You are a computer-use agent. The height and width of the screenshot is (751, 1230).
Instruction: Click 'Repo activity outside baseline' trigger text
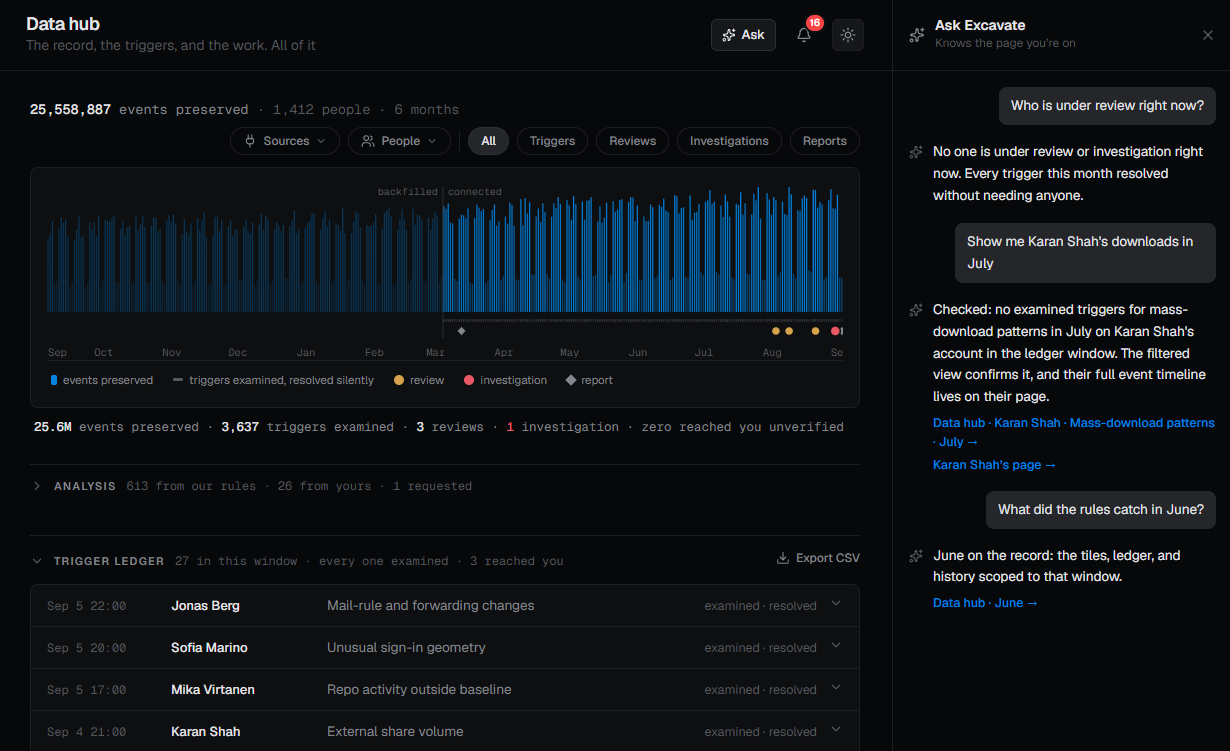(419, 689)
